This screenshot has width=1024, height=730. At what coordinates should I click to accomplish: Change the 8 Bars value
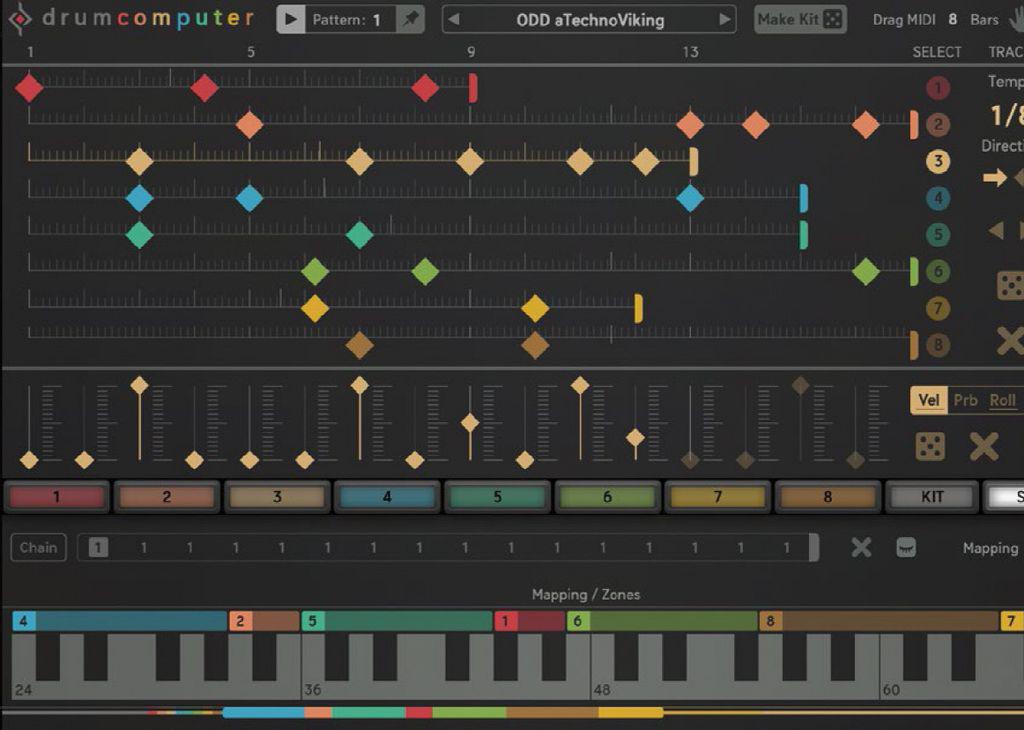click(953, 20)
